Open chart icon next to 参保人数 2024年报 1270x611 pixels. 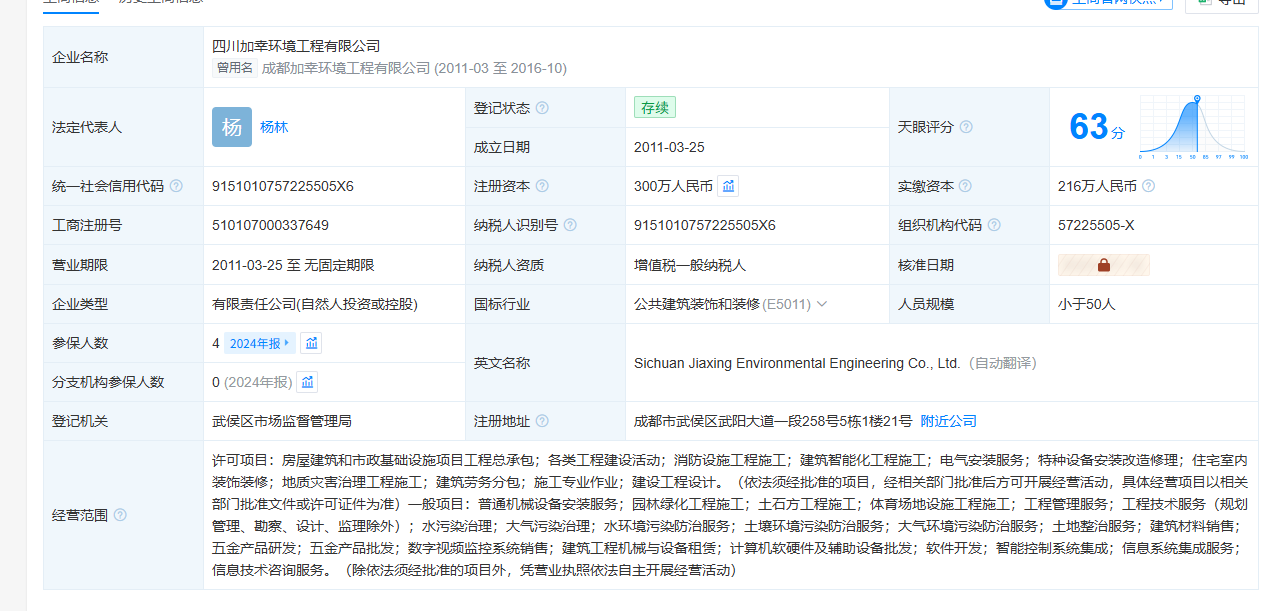click(x=312, y=343)
